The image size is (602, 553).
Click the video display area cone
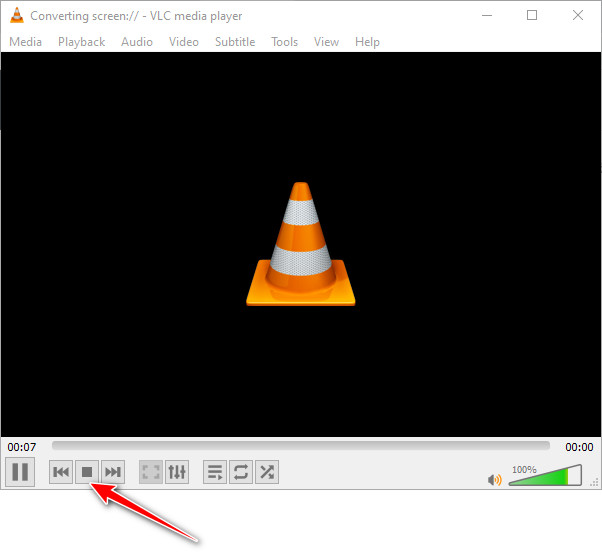[x=301, y=244]
